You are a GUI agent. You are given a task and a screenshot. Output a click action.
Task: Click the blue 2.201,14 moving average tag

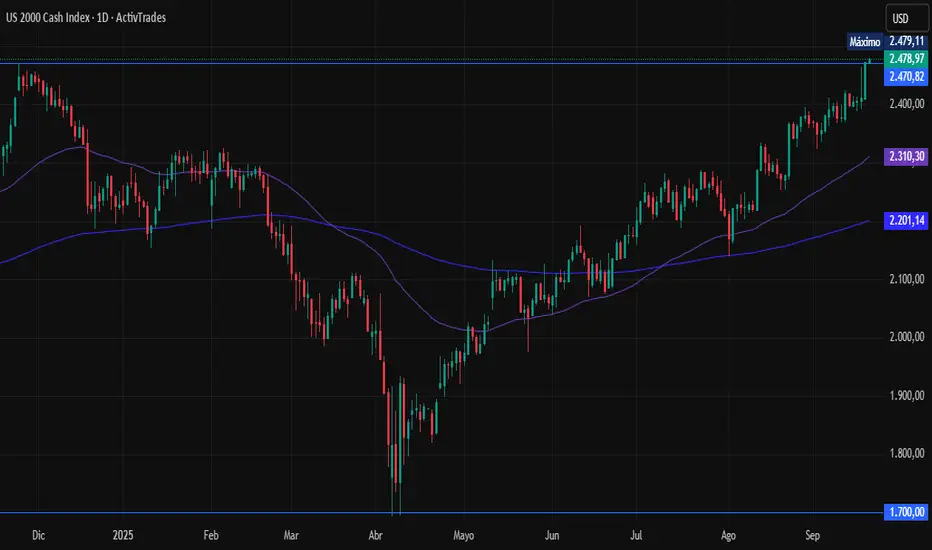(x=906, y=221)
